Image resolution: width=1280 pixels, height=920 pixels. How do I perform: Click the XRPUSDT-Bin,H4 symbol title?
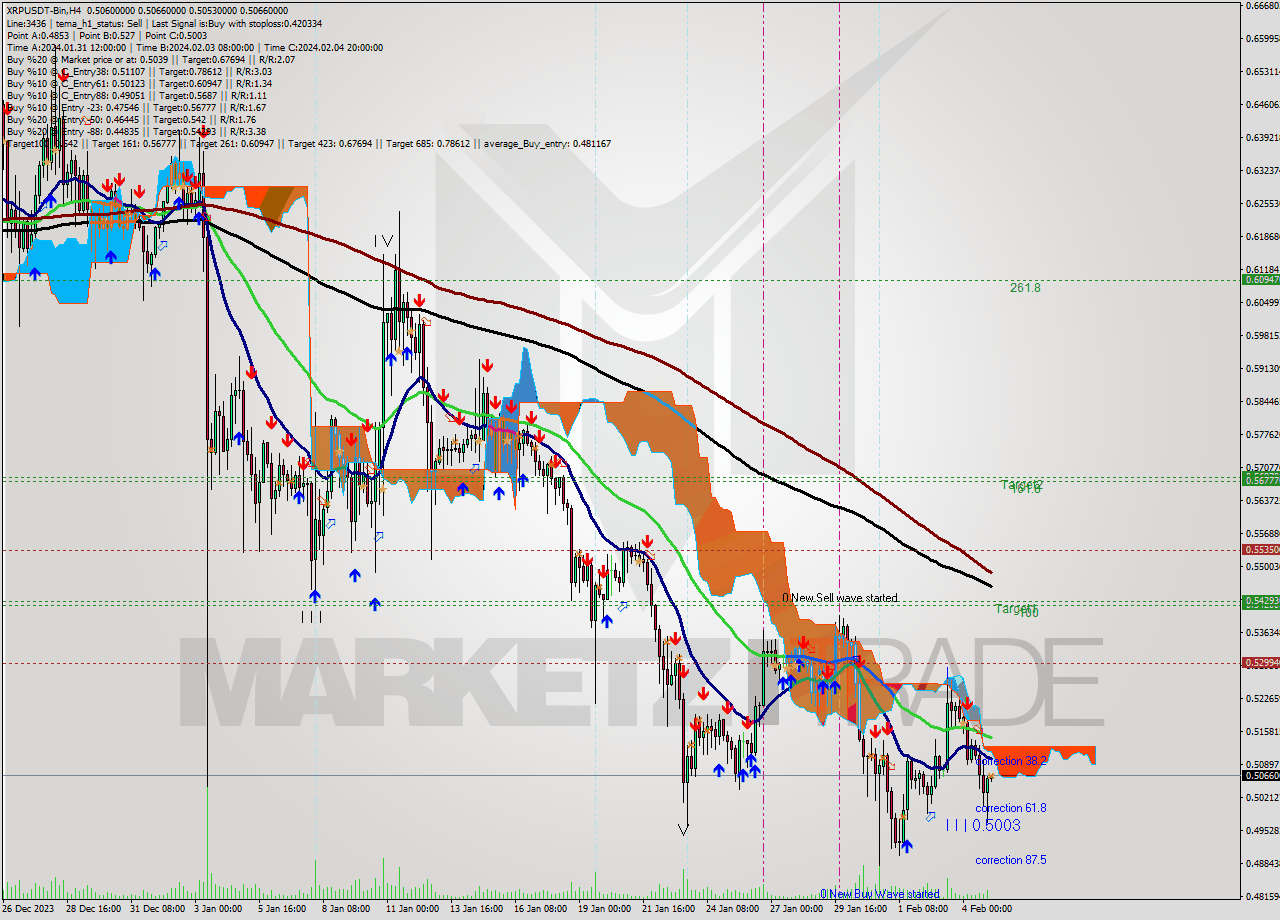click(42, 10)
